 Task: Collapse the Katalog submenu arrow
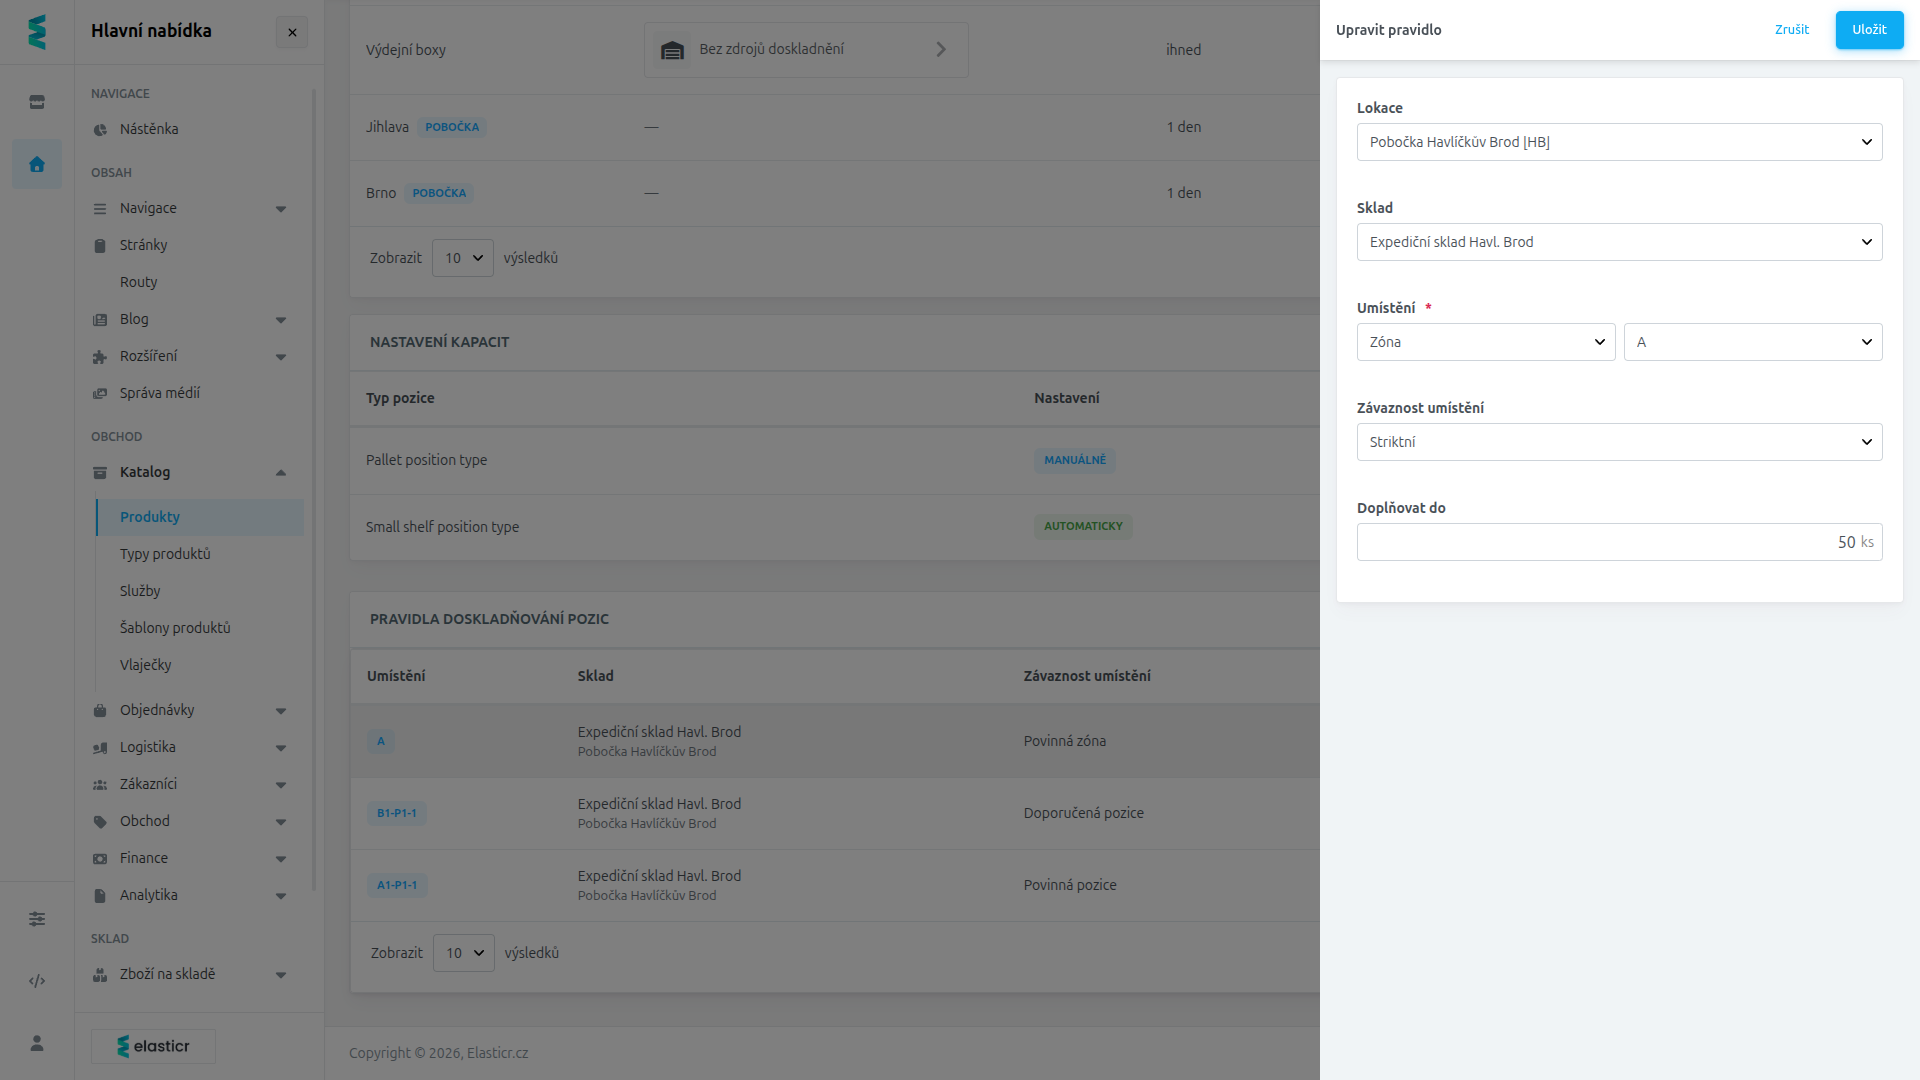click(x=281, y=472)
